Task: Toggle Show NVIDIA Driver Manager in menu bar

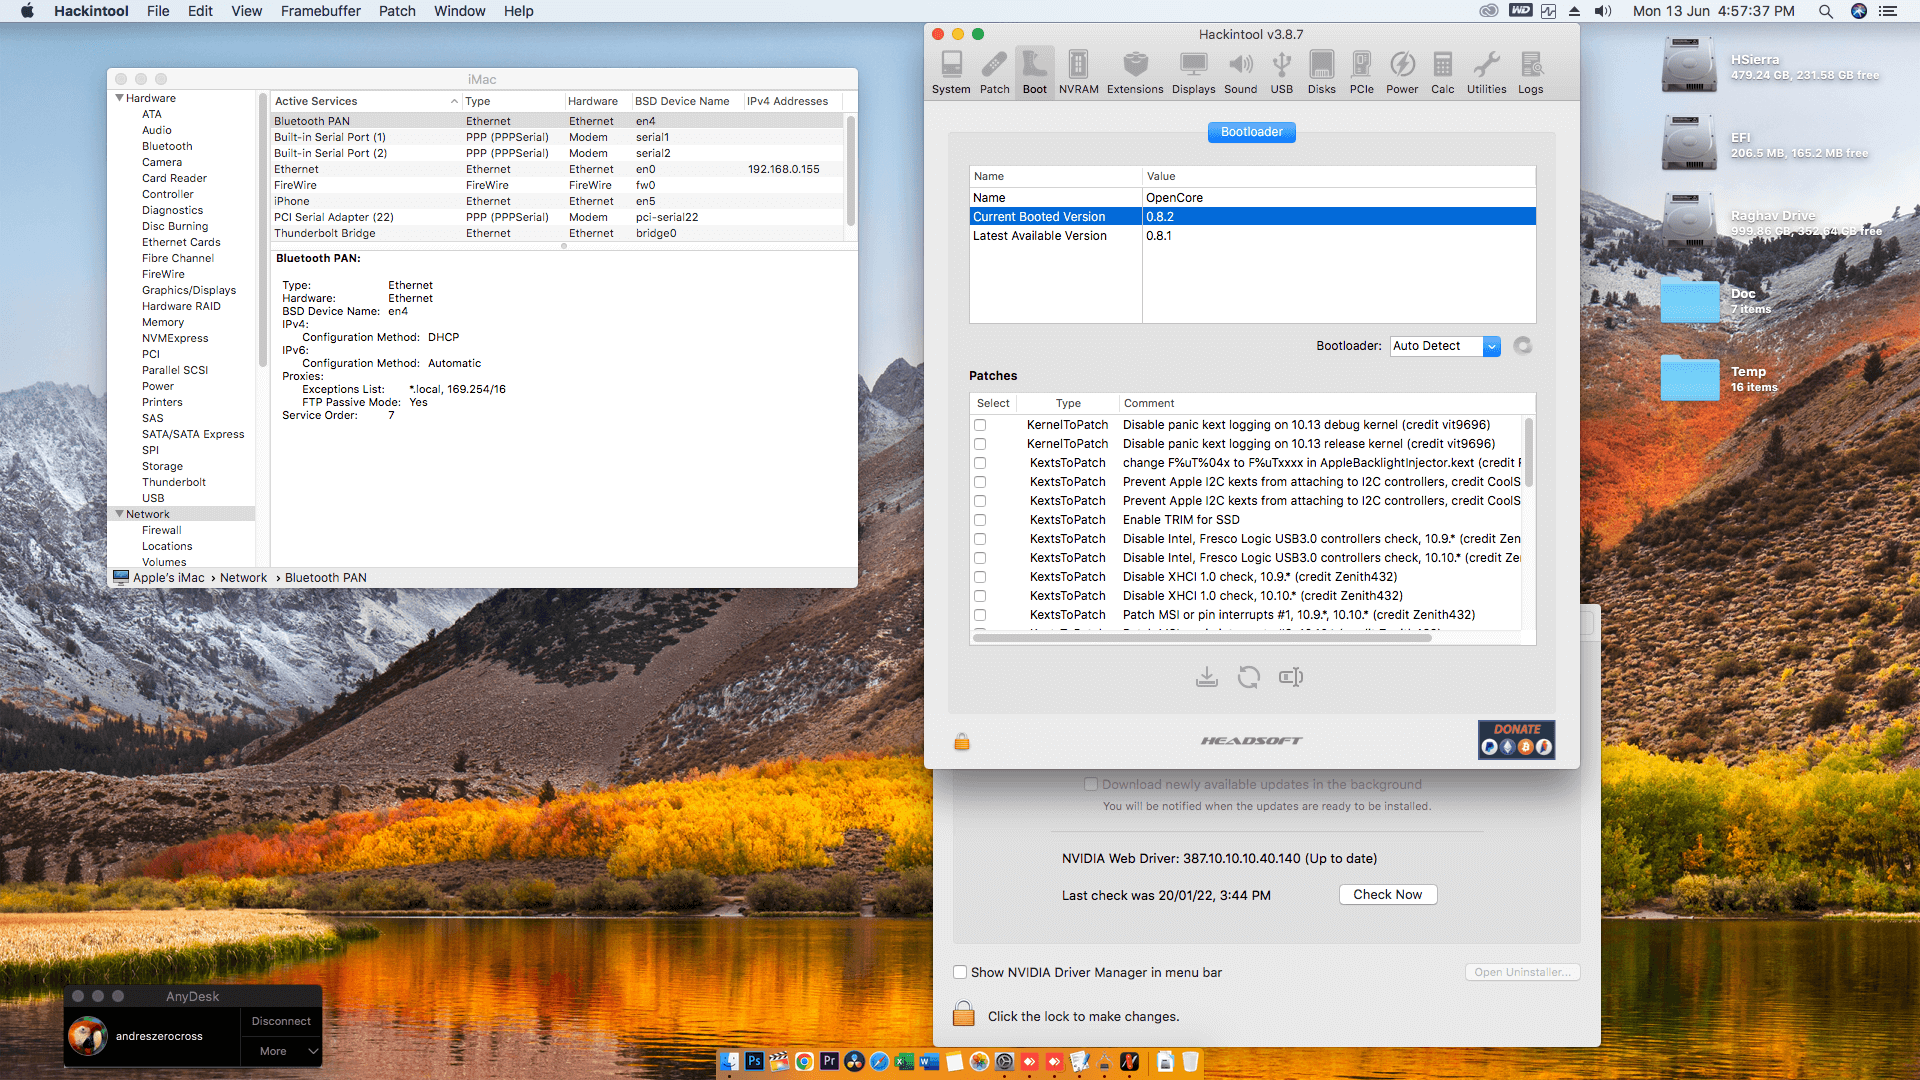Action: 960,972
